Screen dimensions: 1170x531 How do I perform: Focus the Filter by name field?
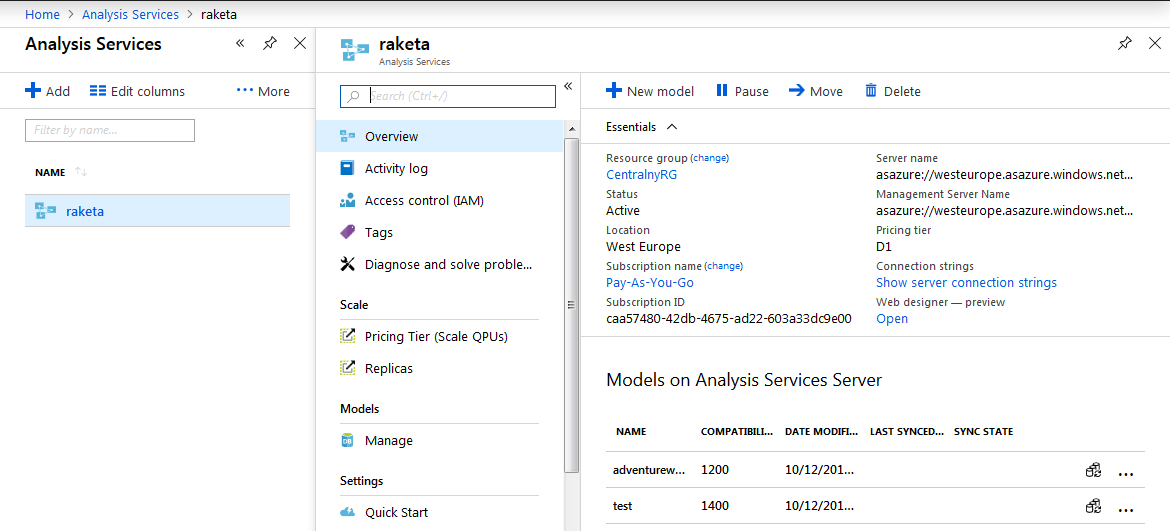[110, 130]
